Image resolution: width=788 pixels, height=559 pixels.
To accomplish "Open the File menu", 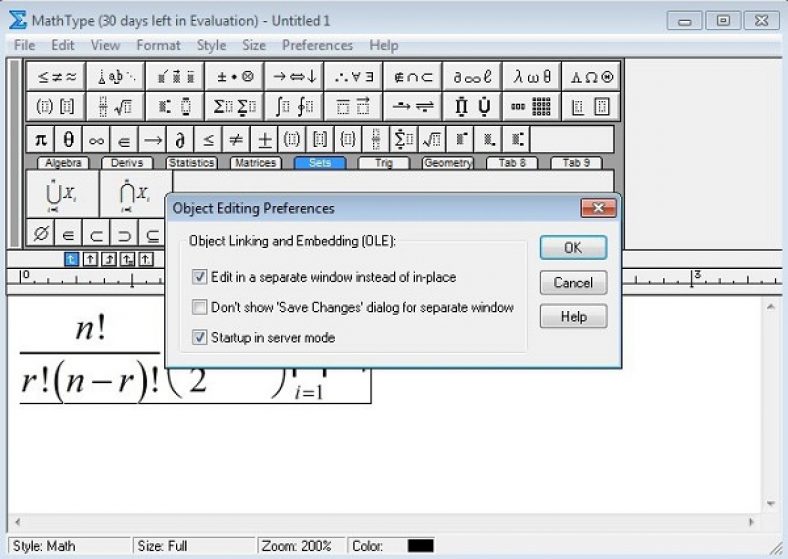I will (25, 45).
